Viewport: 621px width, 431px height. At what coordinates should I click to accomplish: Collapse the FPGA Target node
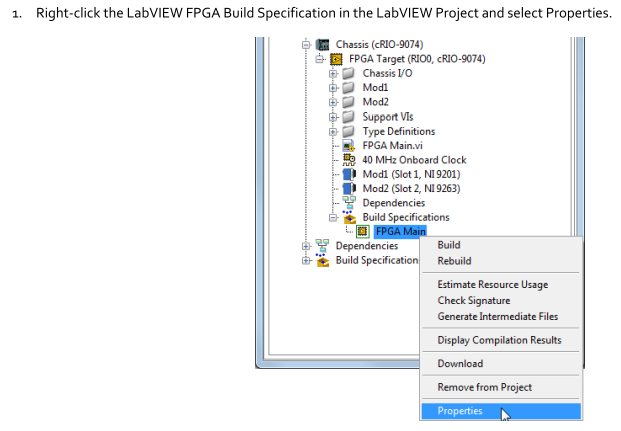click(x=319, y=59)
